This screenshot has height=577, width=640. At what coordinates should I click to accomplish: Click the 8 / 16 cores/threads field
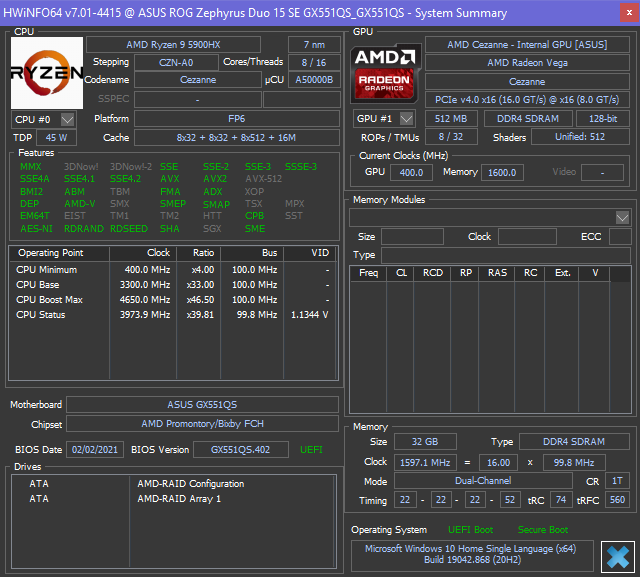coord(314,62)
